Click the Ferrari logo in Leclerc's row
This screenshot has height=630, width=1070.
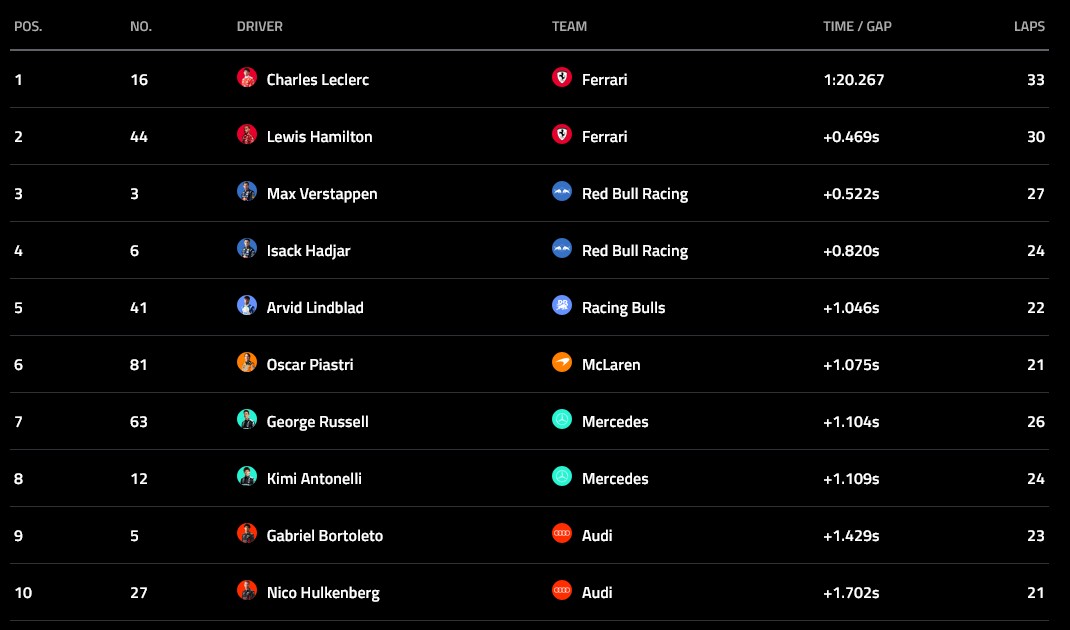point(562,78)
